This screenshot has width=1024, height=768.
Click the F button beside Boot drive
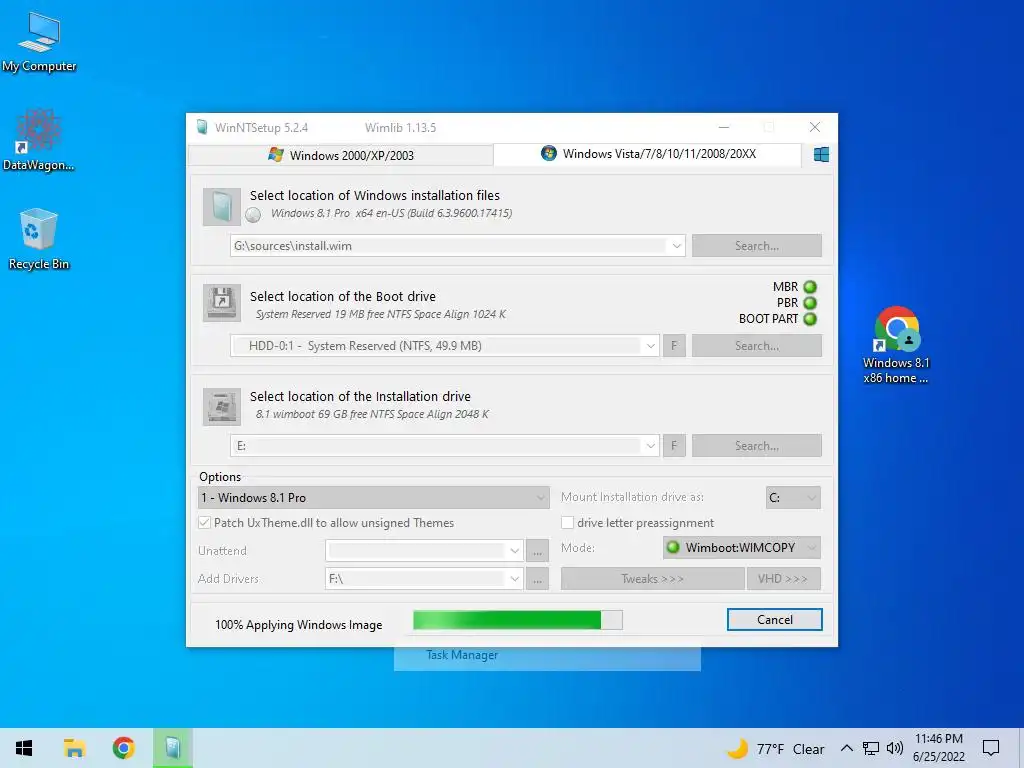tap(674, 345)
